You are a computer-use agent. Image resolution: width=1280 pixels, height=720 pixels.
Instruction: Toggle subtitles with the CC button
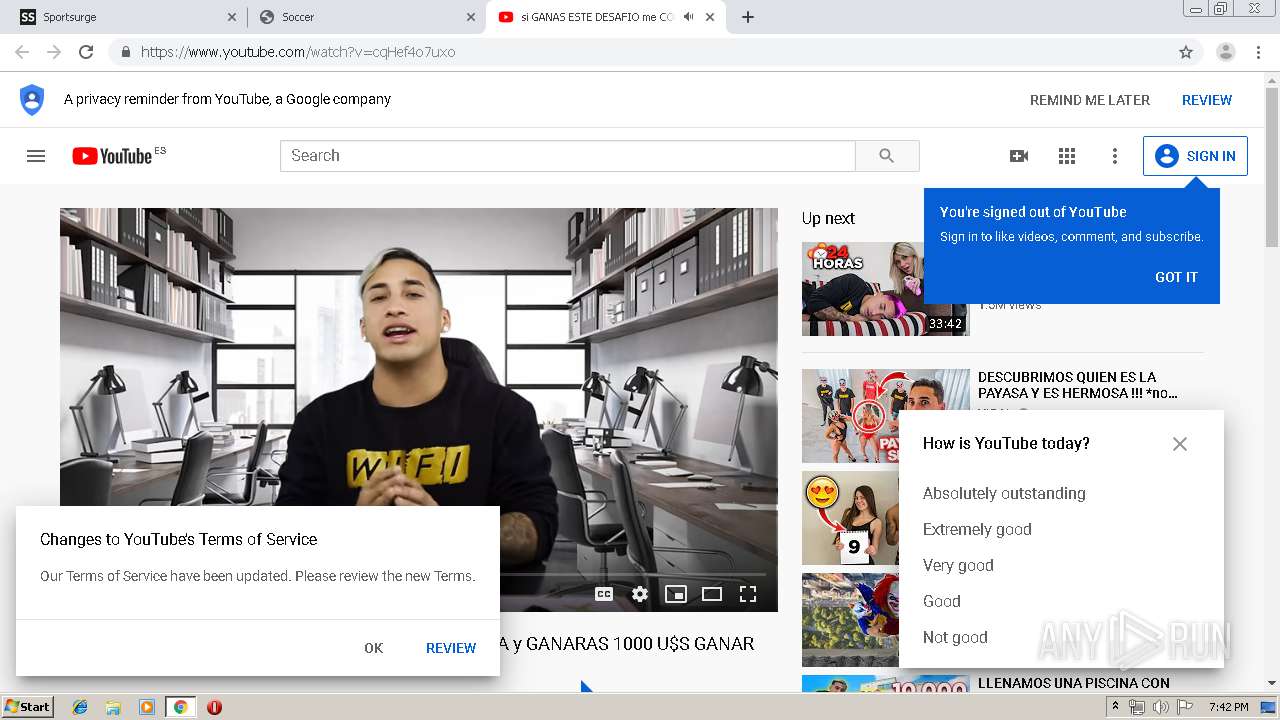point(604,594)
